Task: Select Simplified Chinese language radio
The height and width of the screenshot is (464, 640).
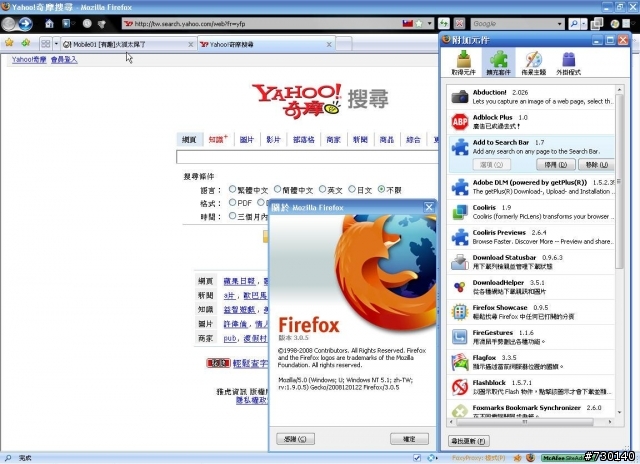Action: [x=277, y=189]
